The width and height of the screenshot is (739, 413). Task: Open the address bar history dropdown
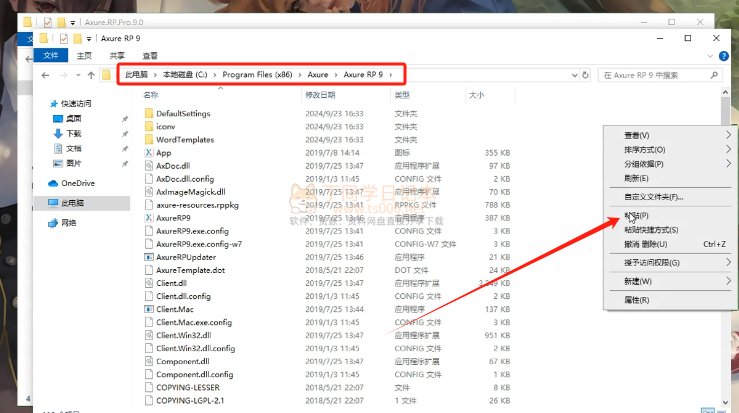coord(575,75)
